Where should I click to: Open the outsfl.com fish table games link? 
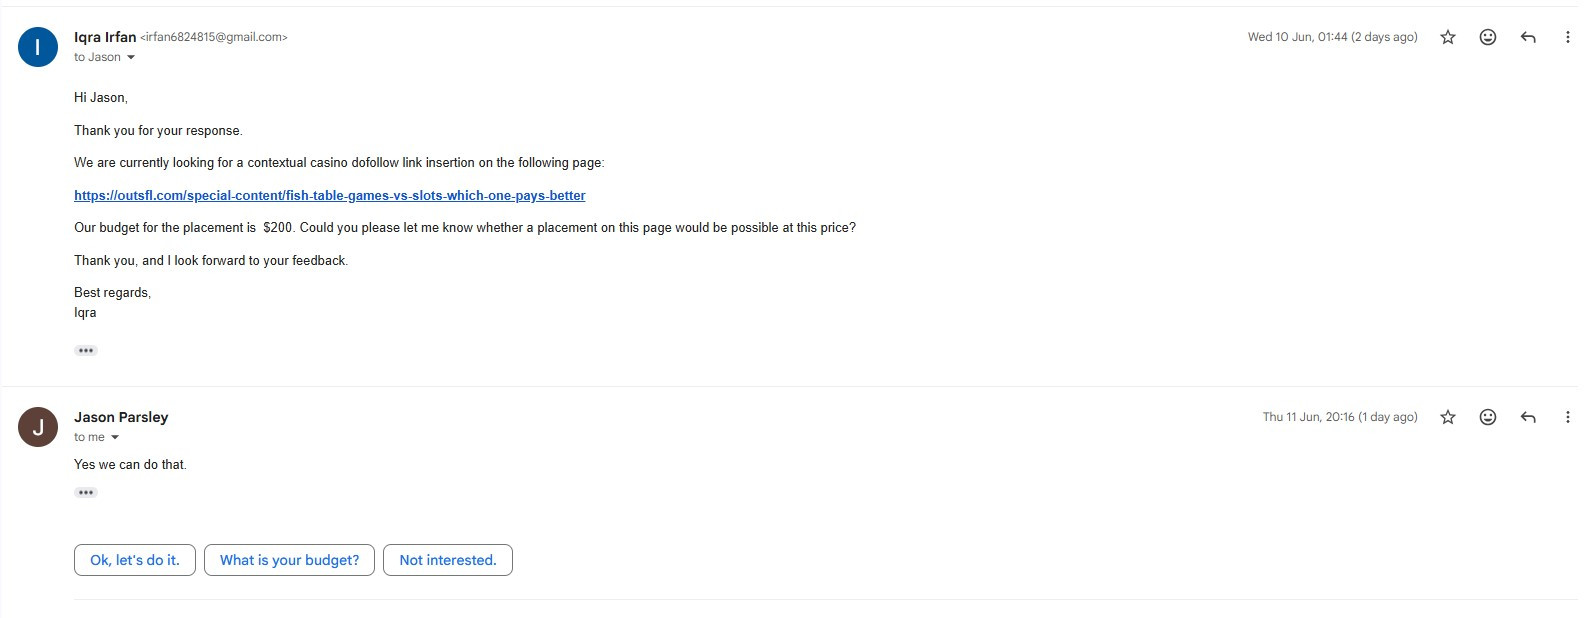pyautogui.click(x=330, y=196)
